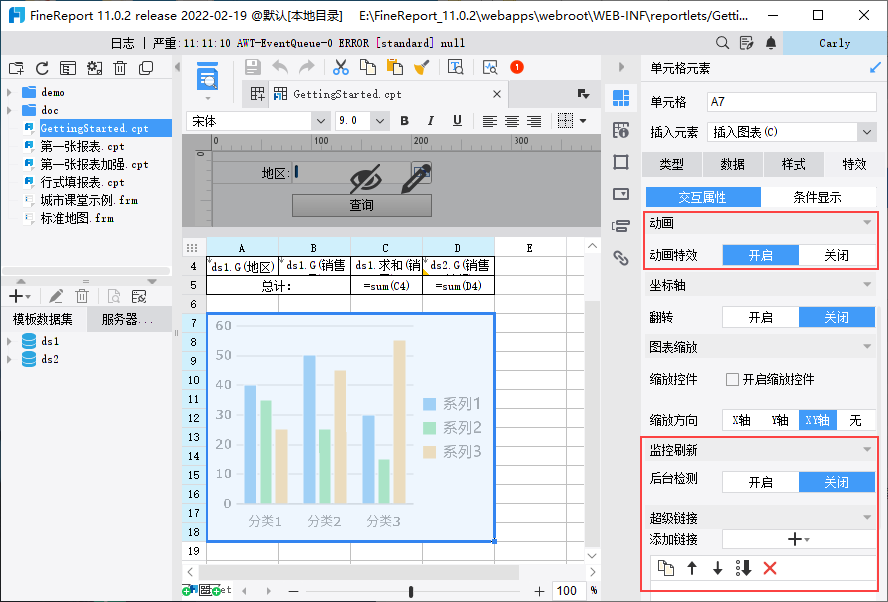Click the align right icon

click(533, 121)
